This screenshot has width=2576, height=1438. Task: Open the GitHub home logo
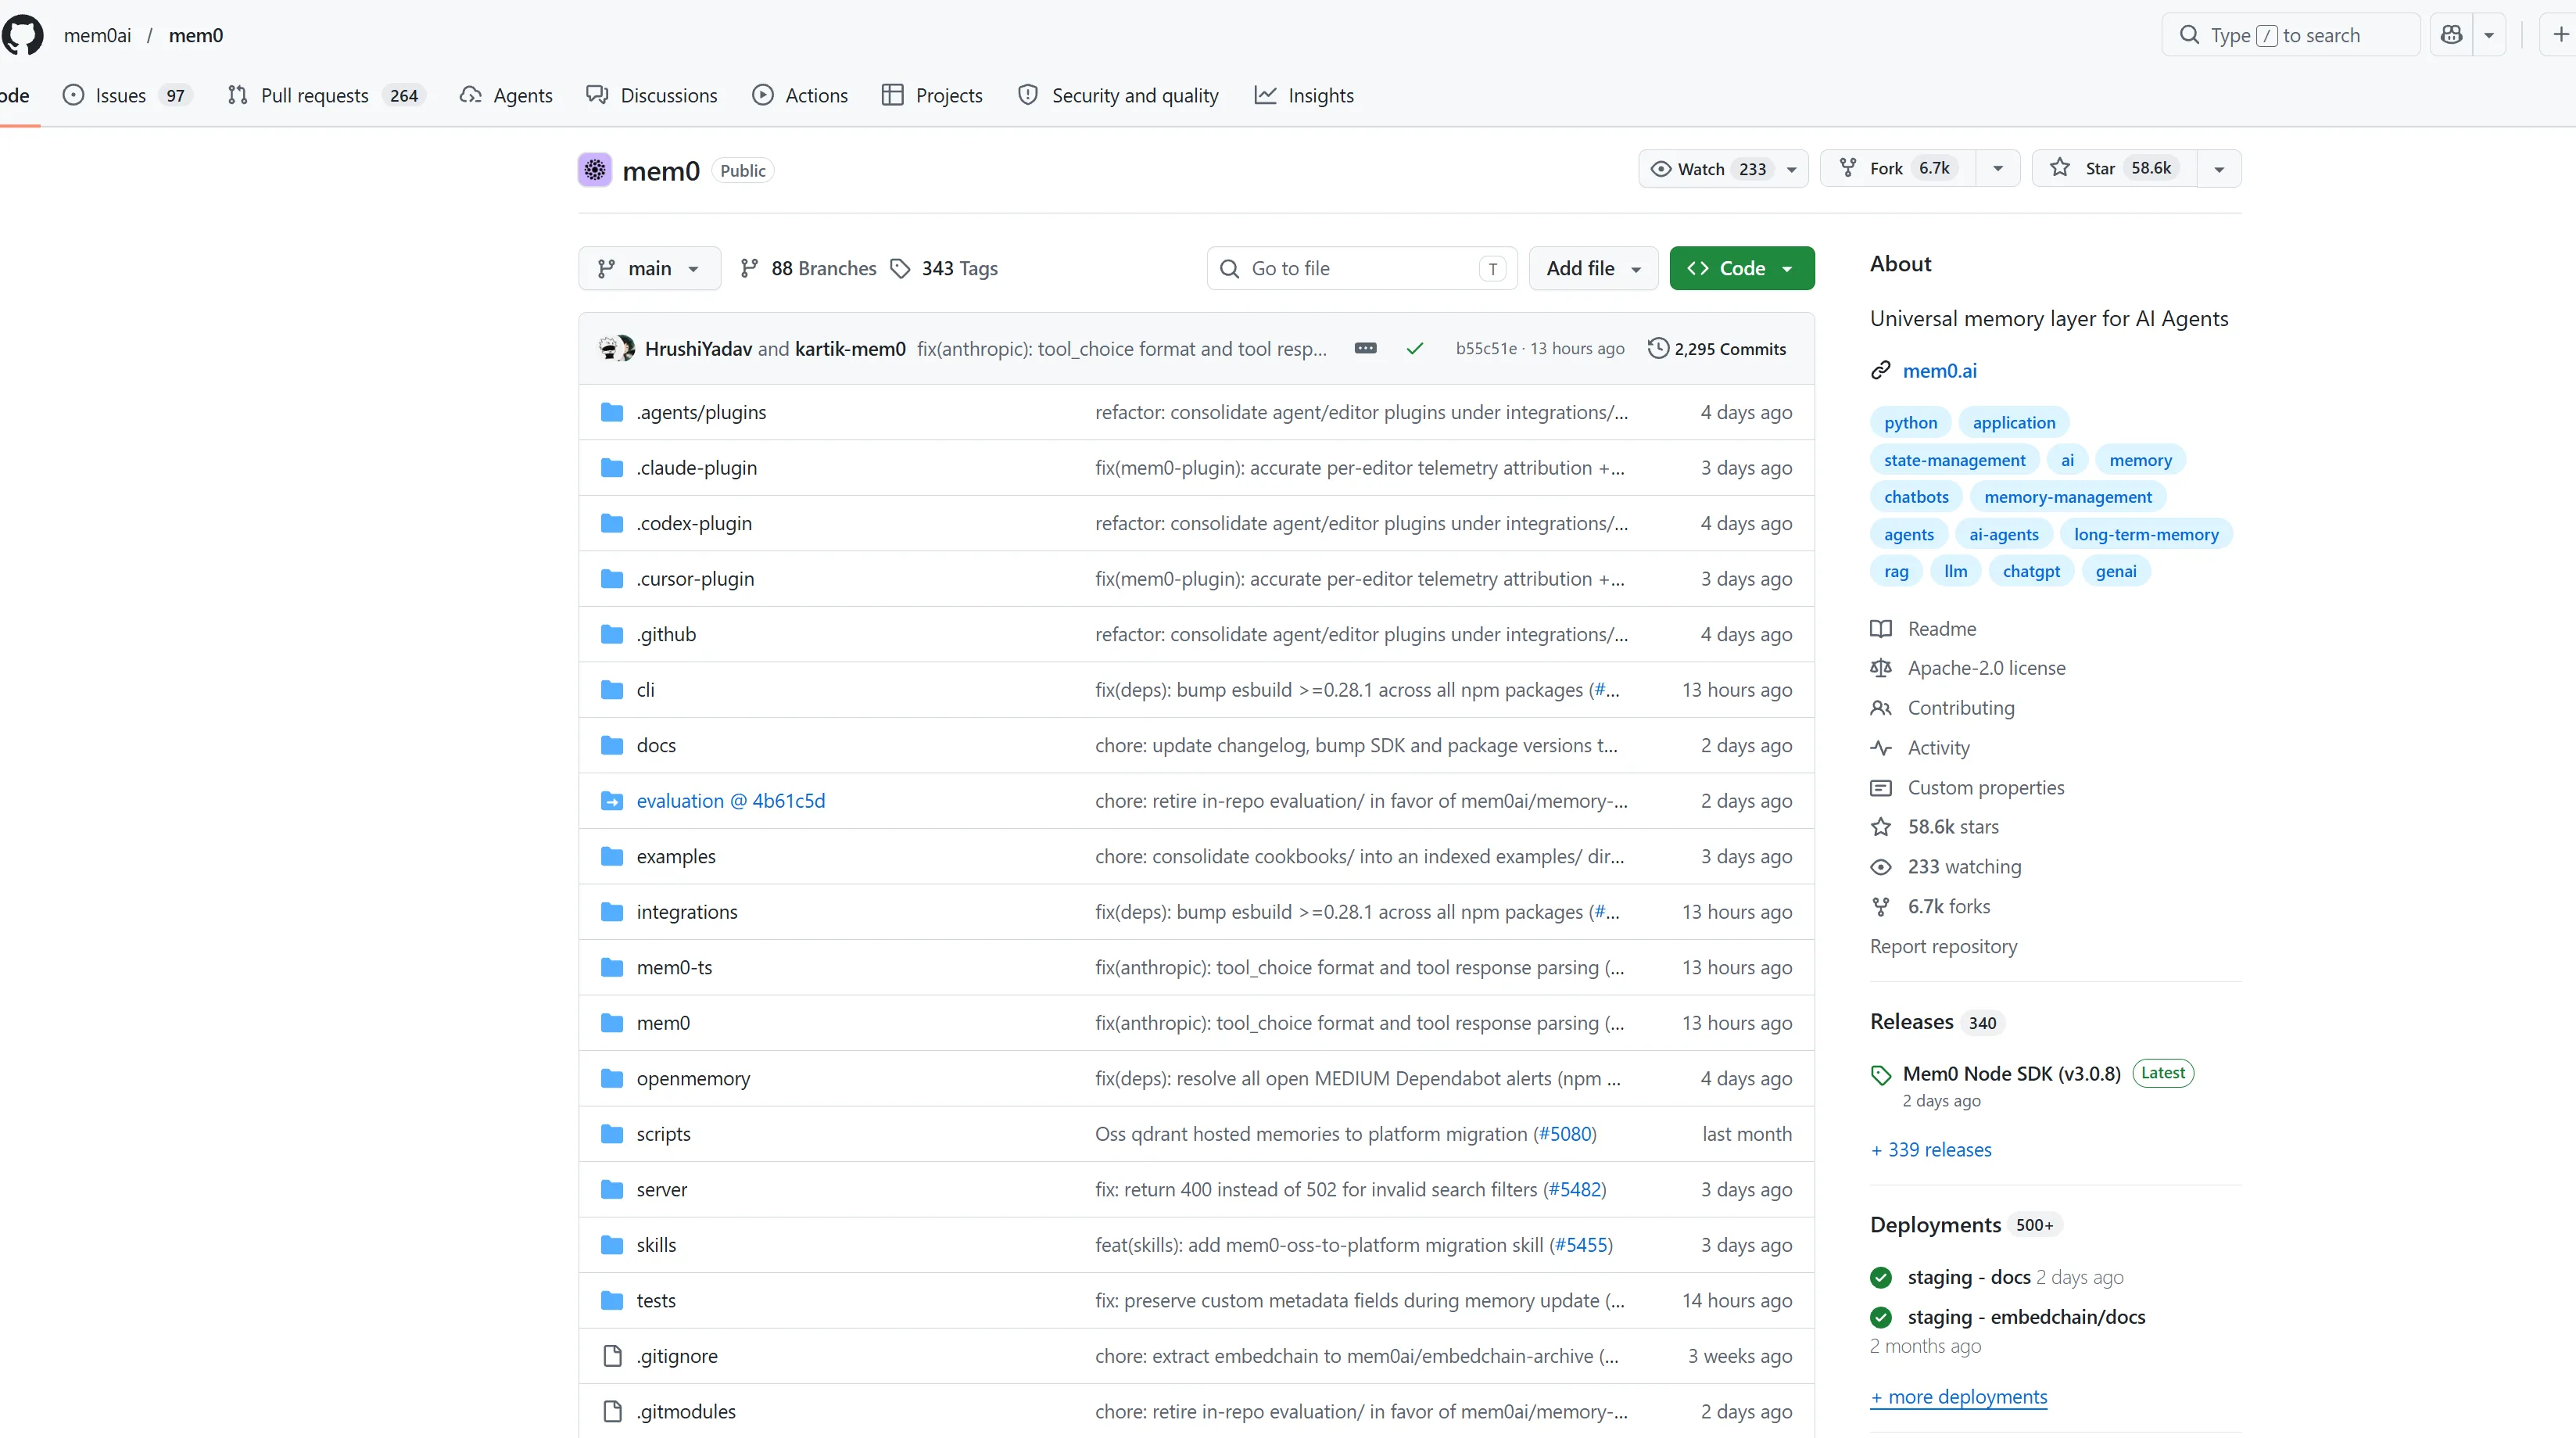click(22, 35)
